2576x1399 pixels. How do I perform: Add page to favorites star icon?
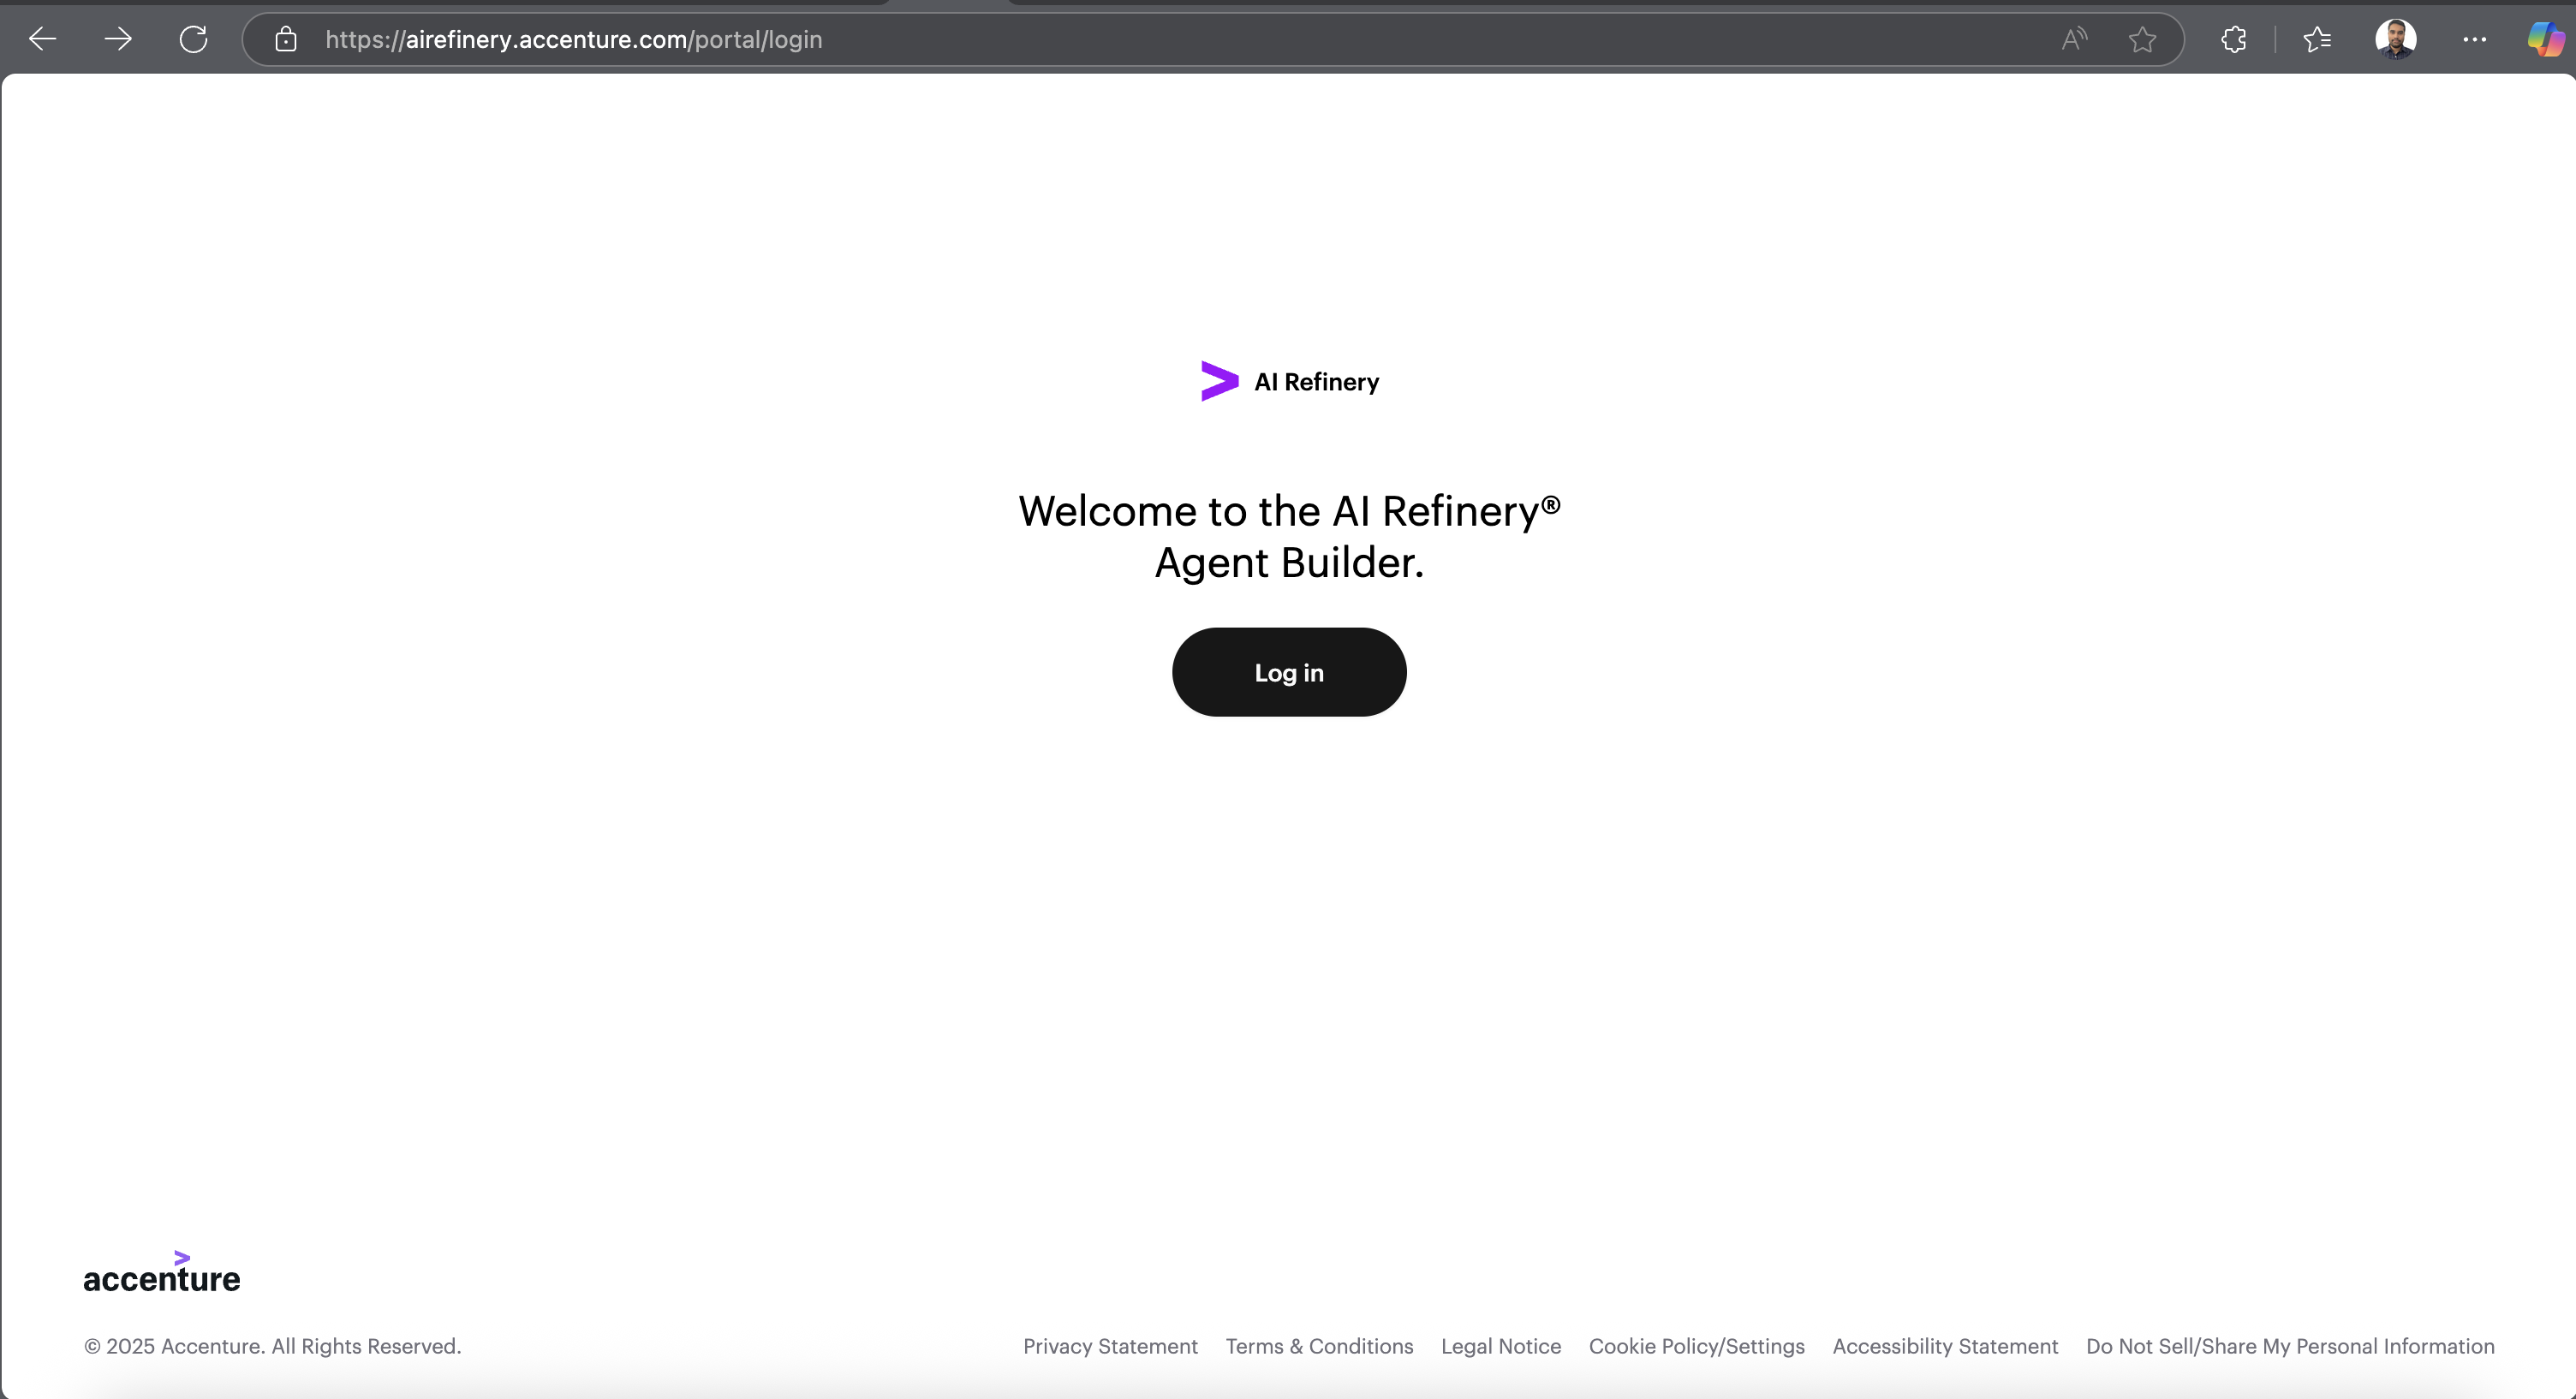pyautogui.click(x=2142, y=39)
